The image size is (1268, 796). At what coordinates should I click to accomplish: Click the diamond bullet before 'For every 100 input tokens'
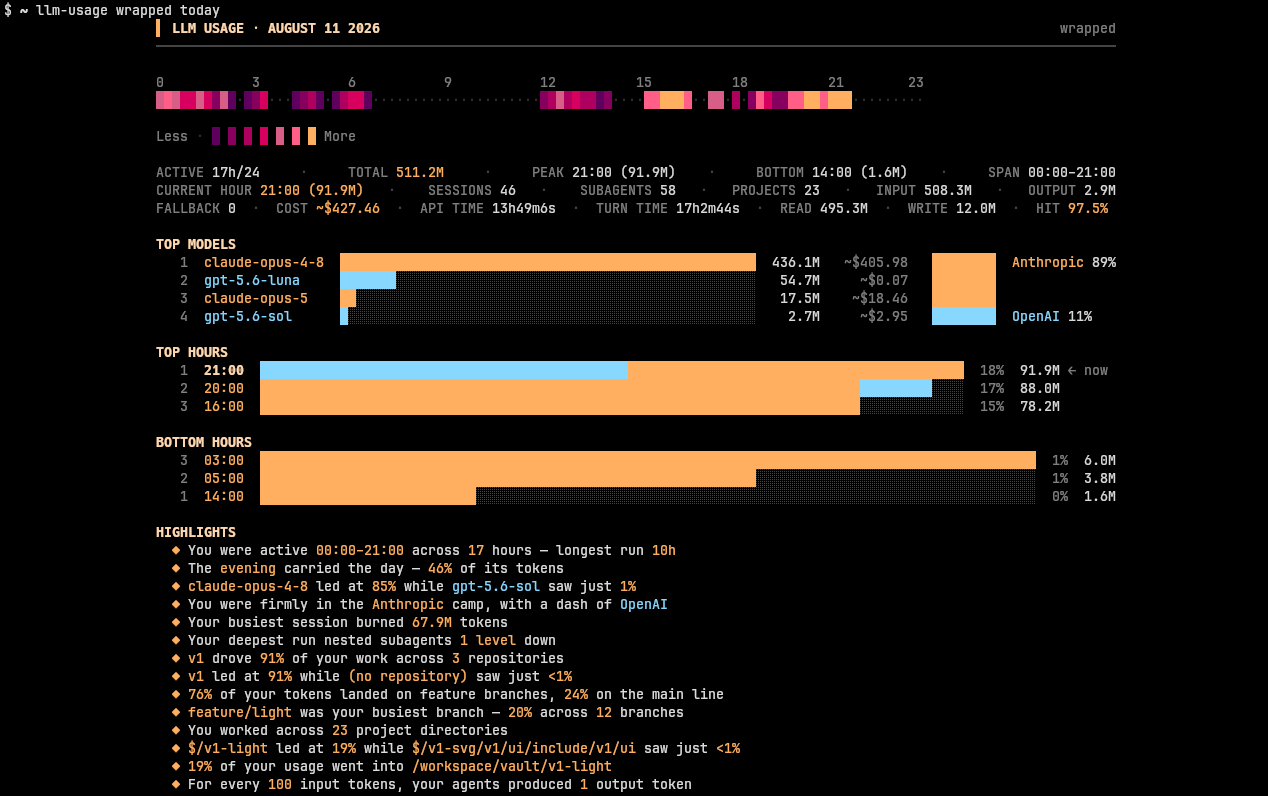[176, 785]
